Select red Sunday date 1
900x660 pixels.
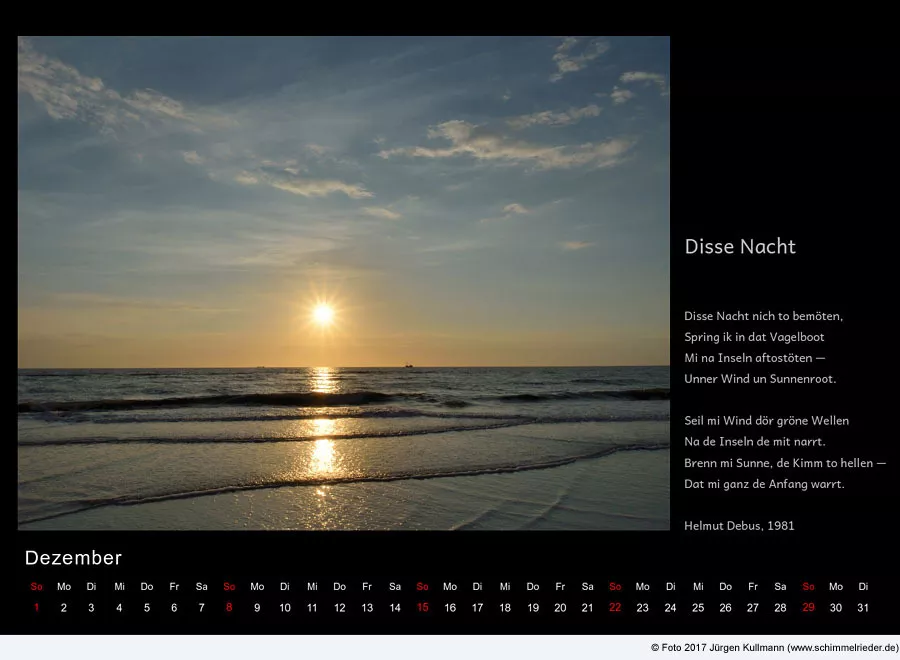(x=37, y=607)
